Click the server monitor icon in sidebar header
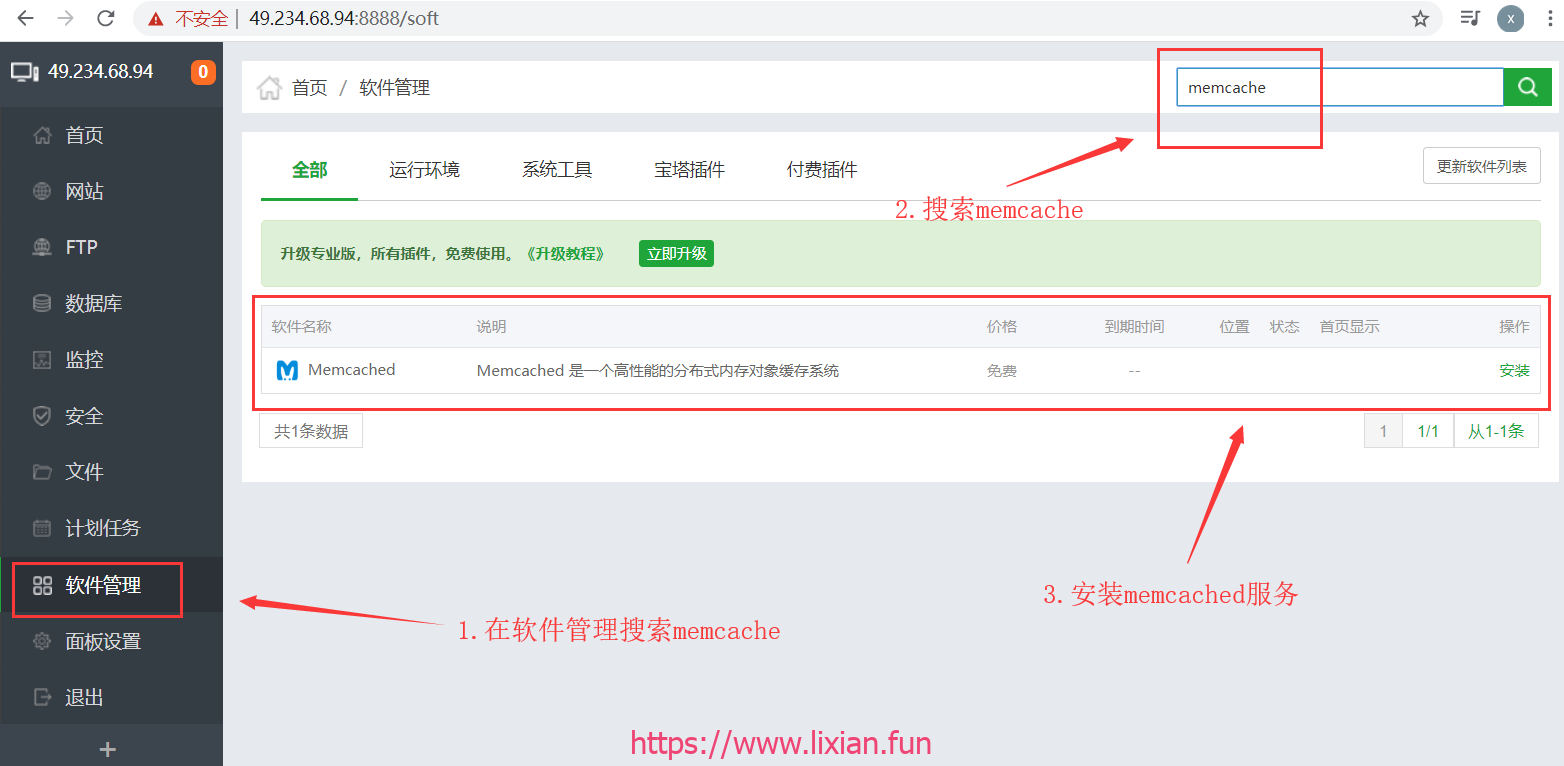 [25, 72]
